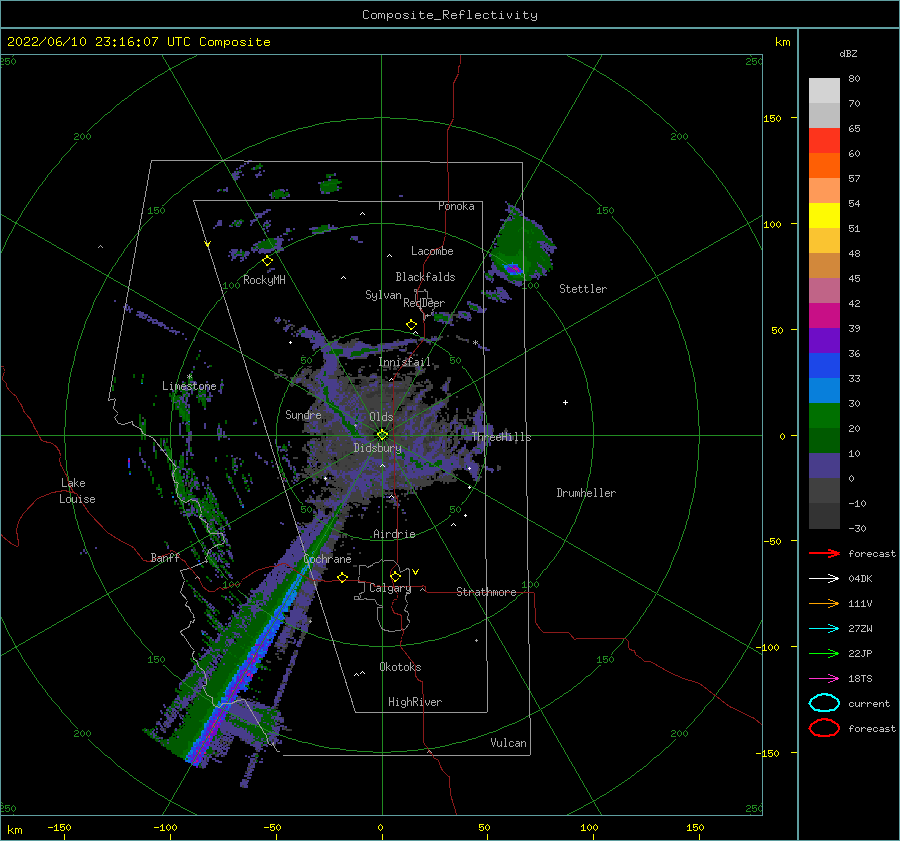Click the blue 36 dBZ legend swatch

click(824, 365)
